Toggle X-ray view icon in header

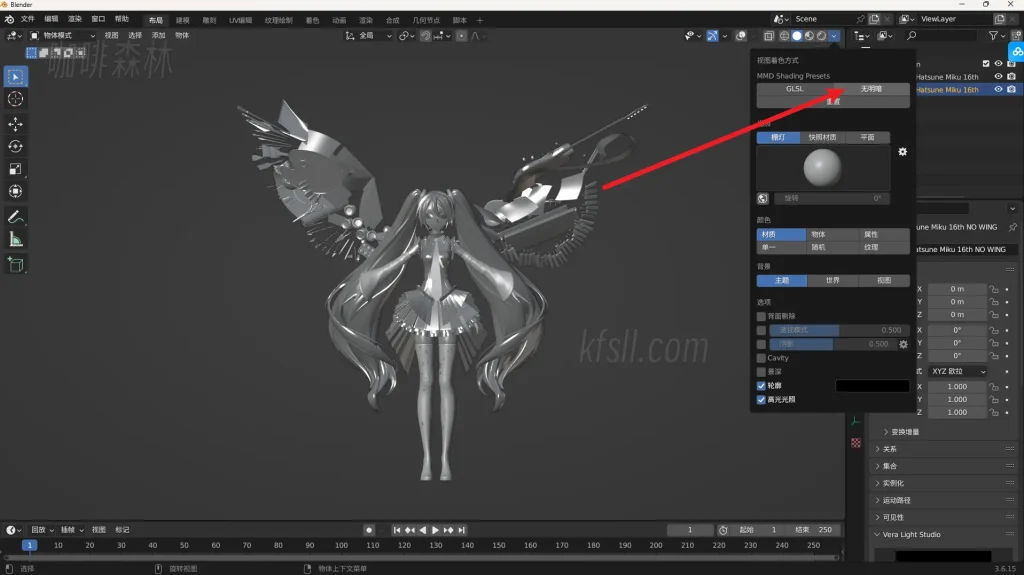point(768,36)
